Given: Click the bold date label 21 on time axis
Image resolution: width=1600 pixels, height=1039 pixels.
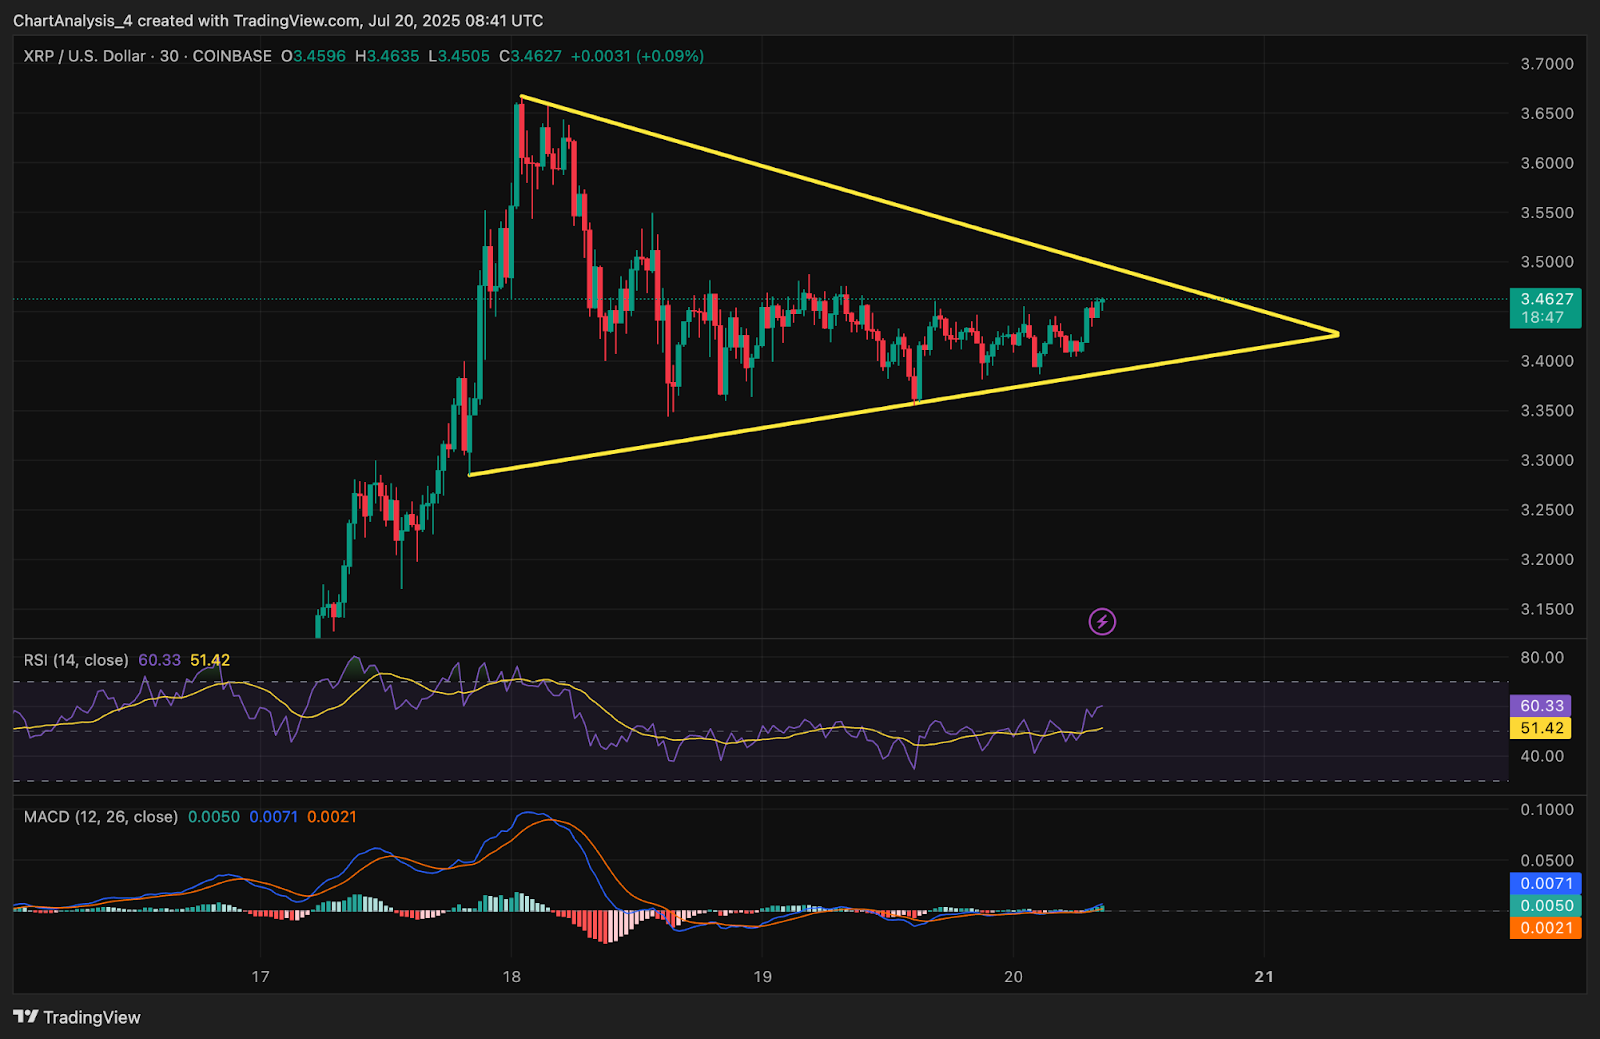Looking at the screenshot, I should click(x=1264, y=977).
